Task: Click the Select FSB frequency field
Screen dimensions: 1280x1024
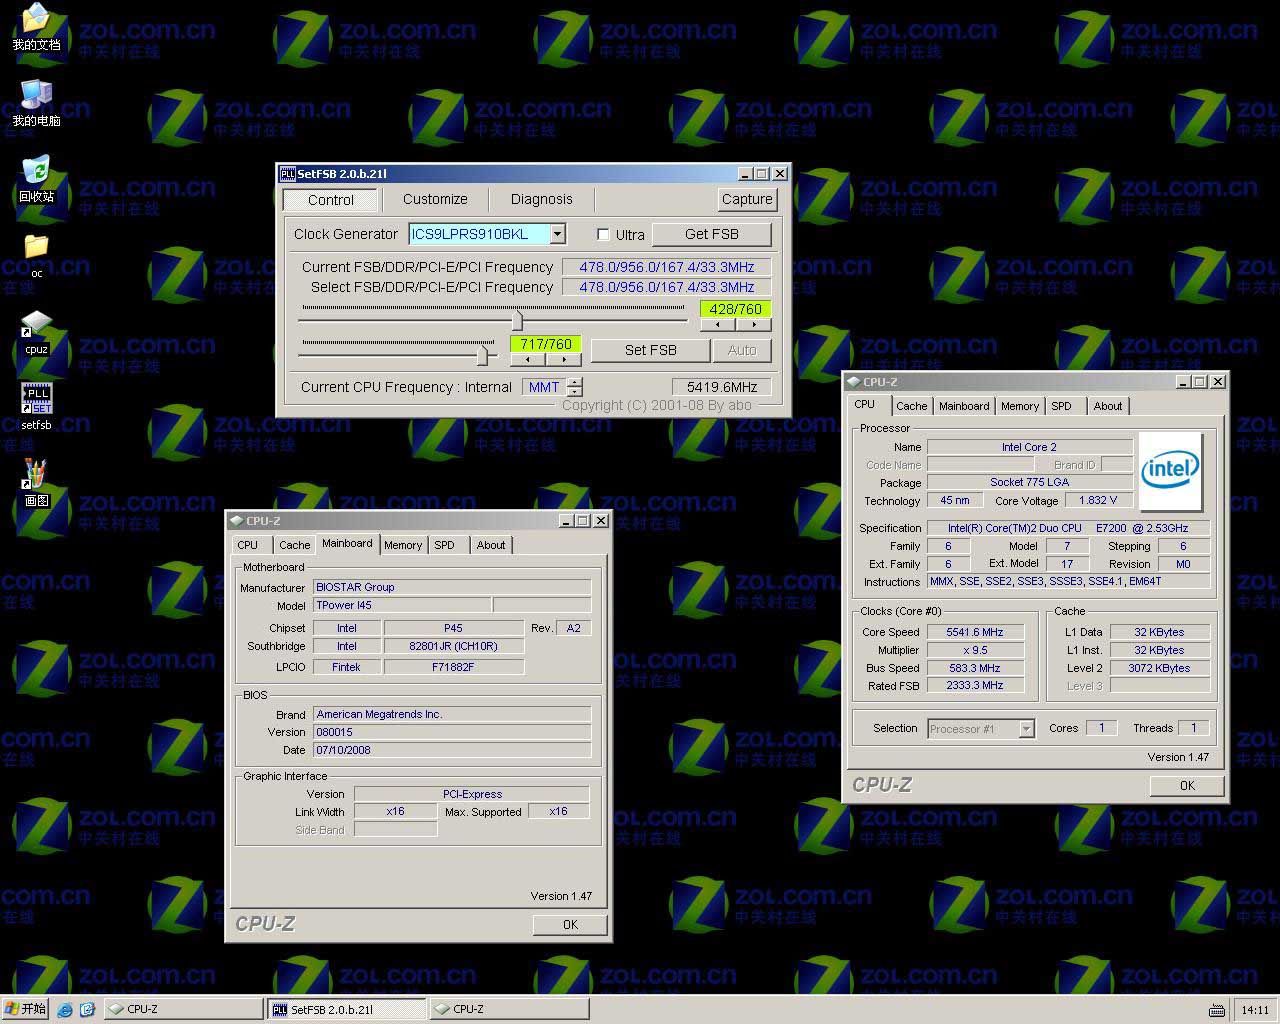Action: 667,287
